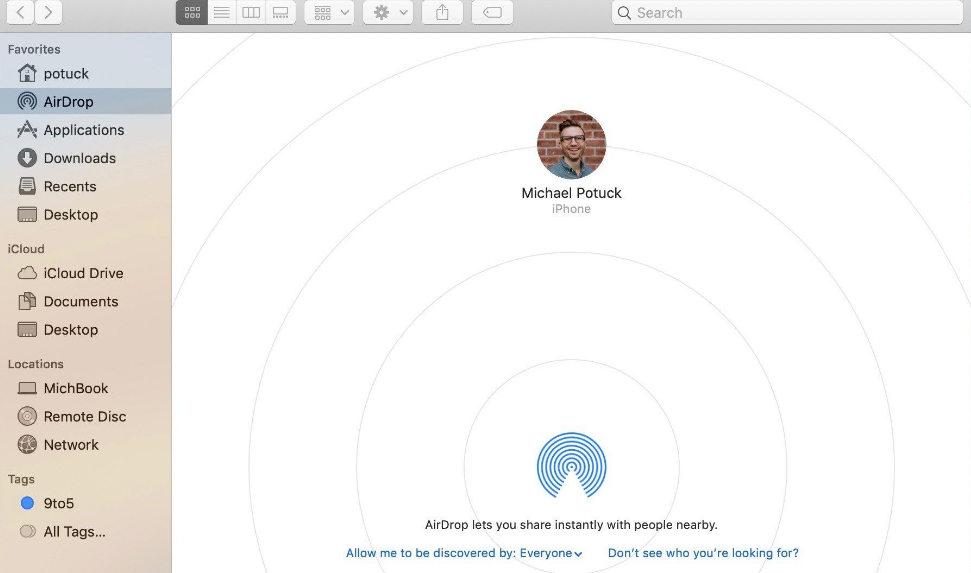Click the large blue AirDrop icon
Screen dimensions: 971x573
pyautogui.click(x=571, y=465)
